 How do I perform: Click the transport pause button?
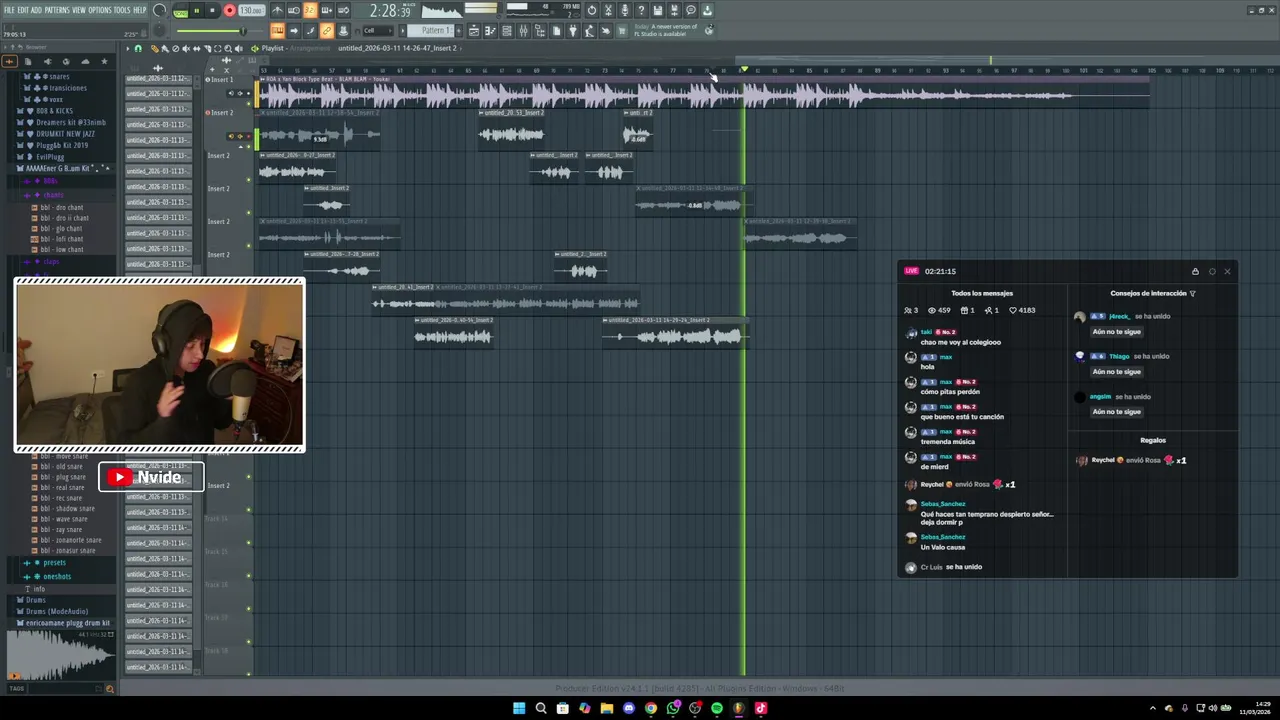[x=196, y=11]
